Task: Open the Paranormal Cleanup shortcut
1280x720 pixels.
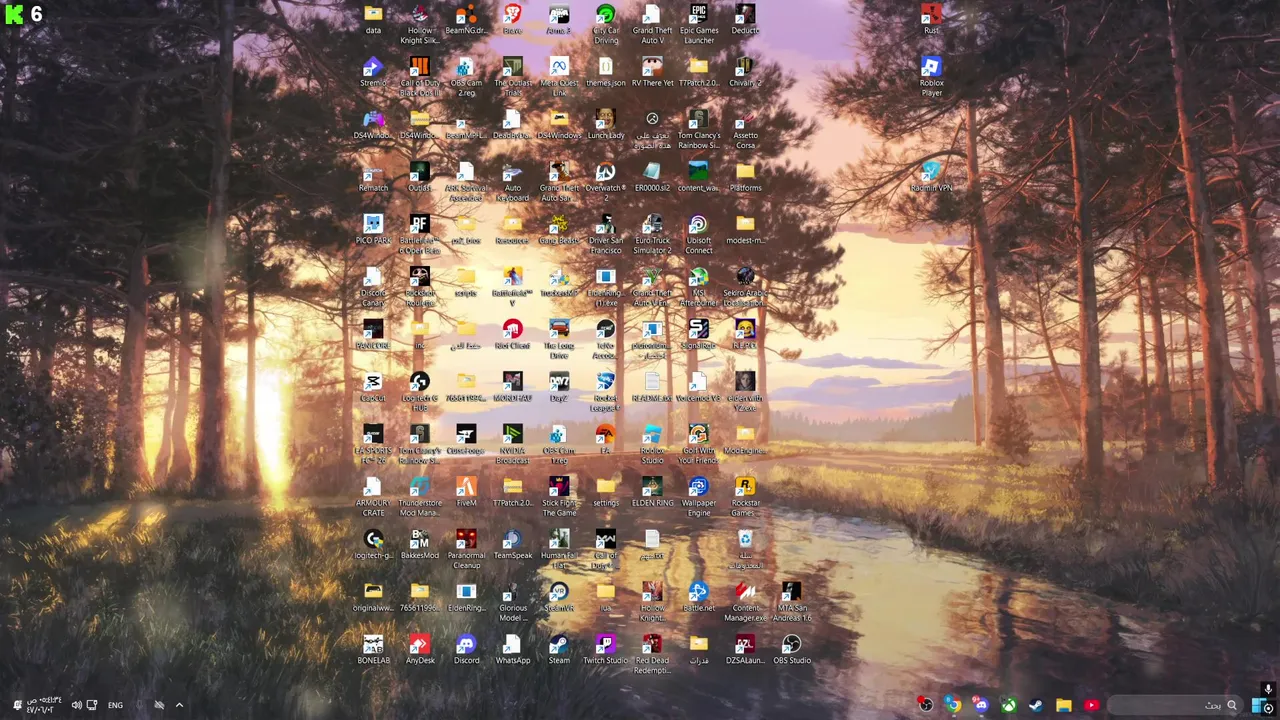Action: 466,550
